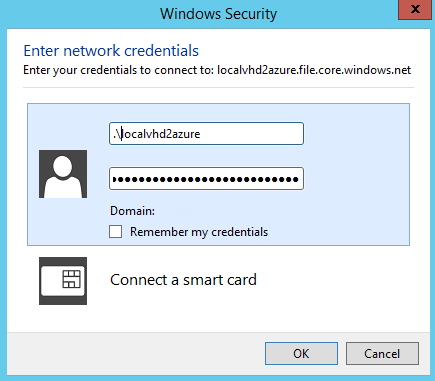
Task: Click the user account avatar icon
Action: point(63,174)
